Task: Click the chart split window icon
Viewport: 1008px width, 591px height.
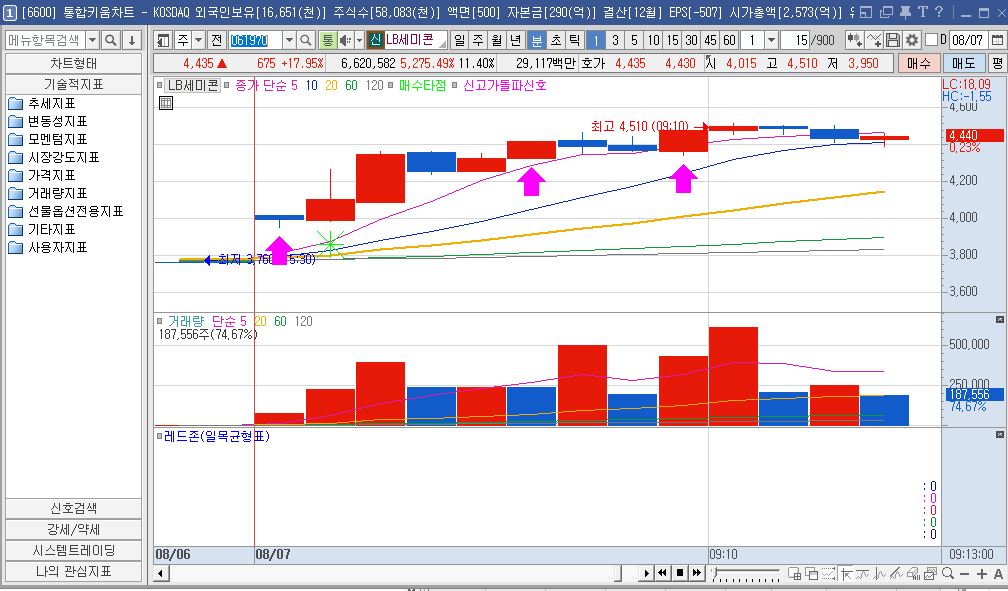Action: click(x=795, y=573)
